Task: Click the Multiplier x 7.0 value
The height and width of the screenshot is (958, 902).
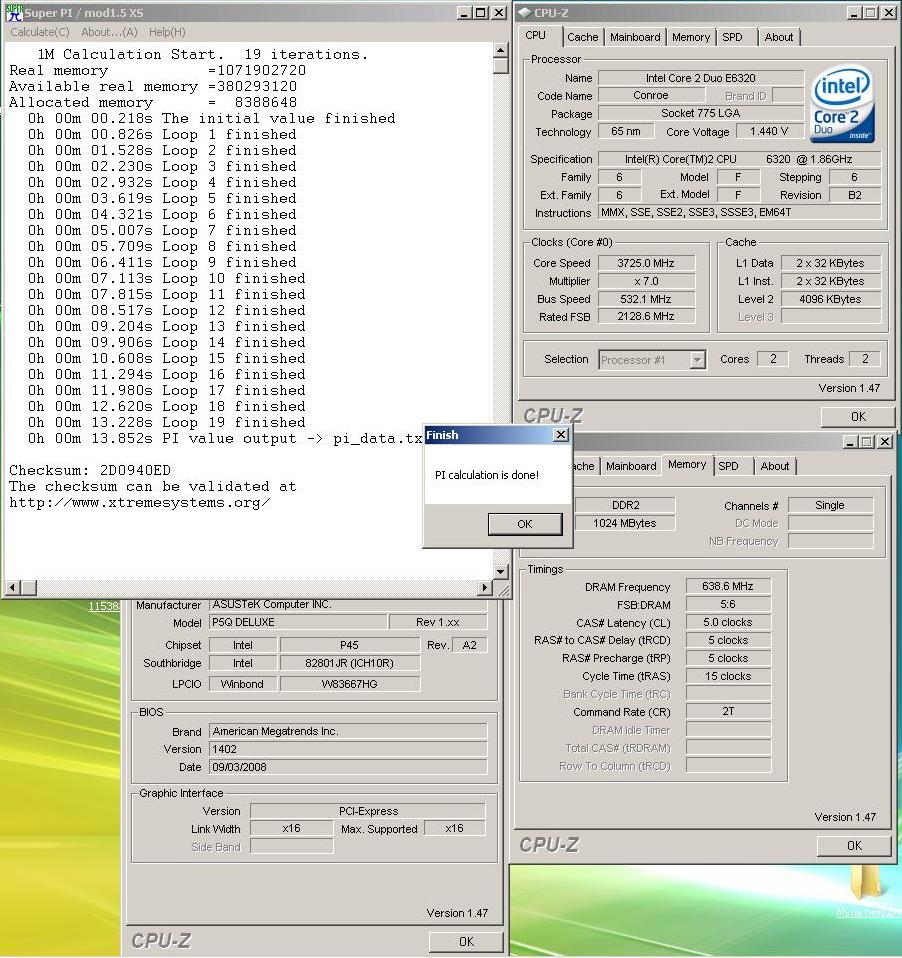Action: pyautogui.click(x=646, y=281)
